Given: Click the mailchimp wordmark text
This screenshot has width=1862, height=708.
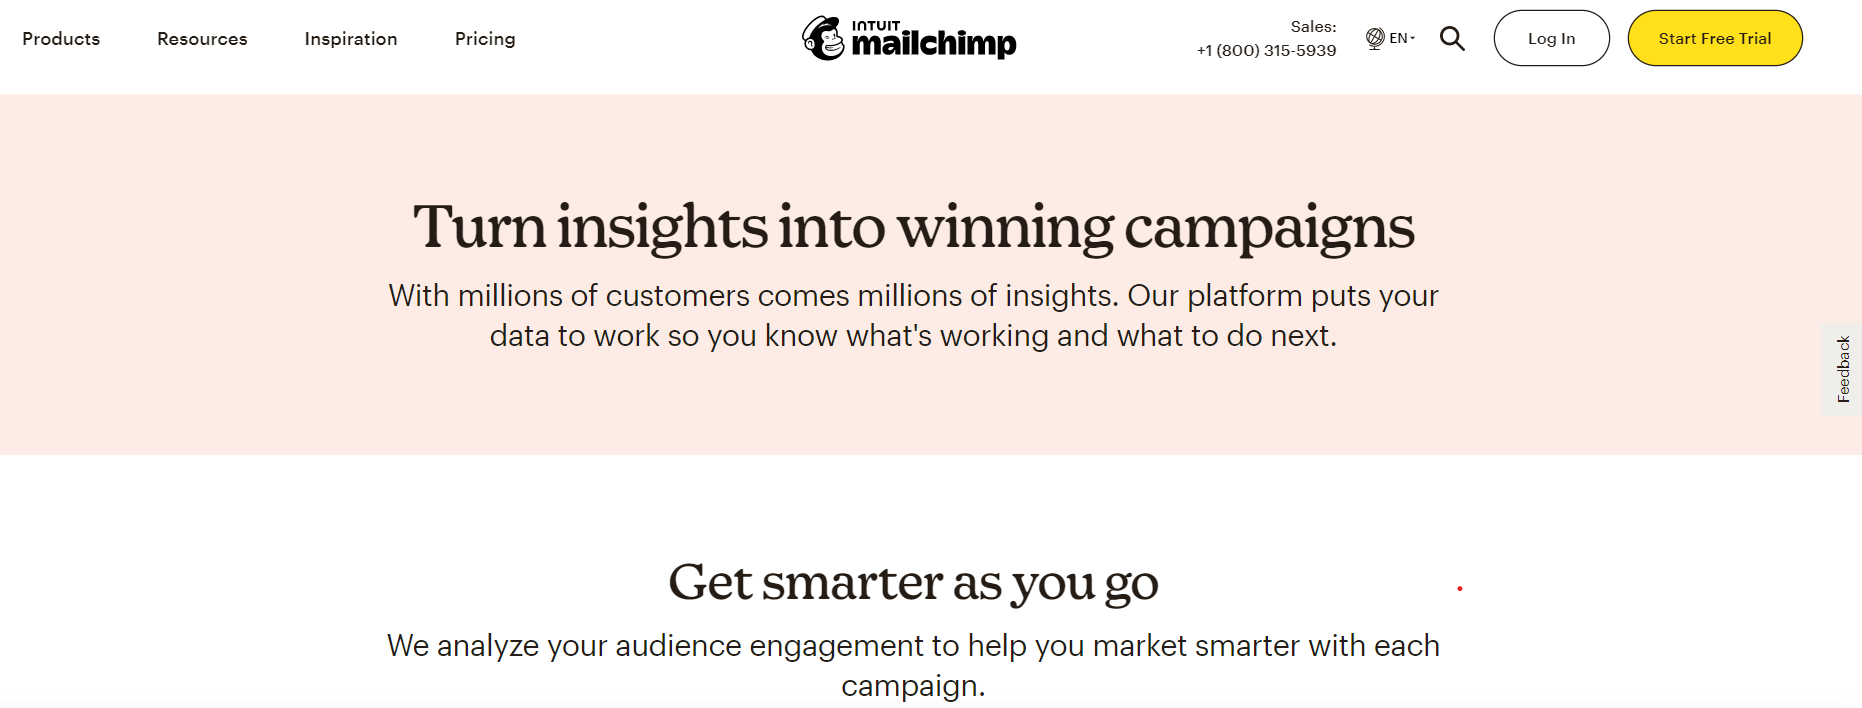Looking at the screenshot, I should click(x=933, y=45).
